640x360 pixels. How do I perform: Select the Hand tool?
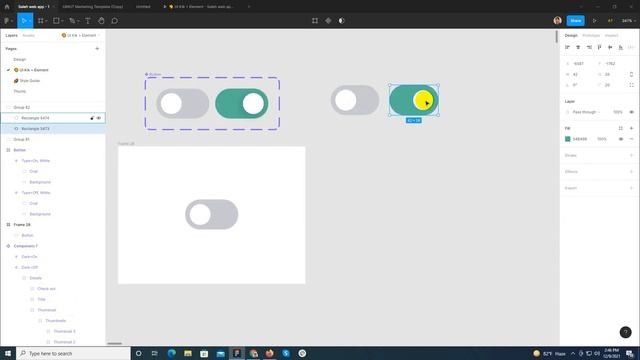(x=101, y=20)
